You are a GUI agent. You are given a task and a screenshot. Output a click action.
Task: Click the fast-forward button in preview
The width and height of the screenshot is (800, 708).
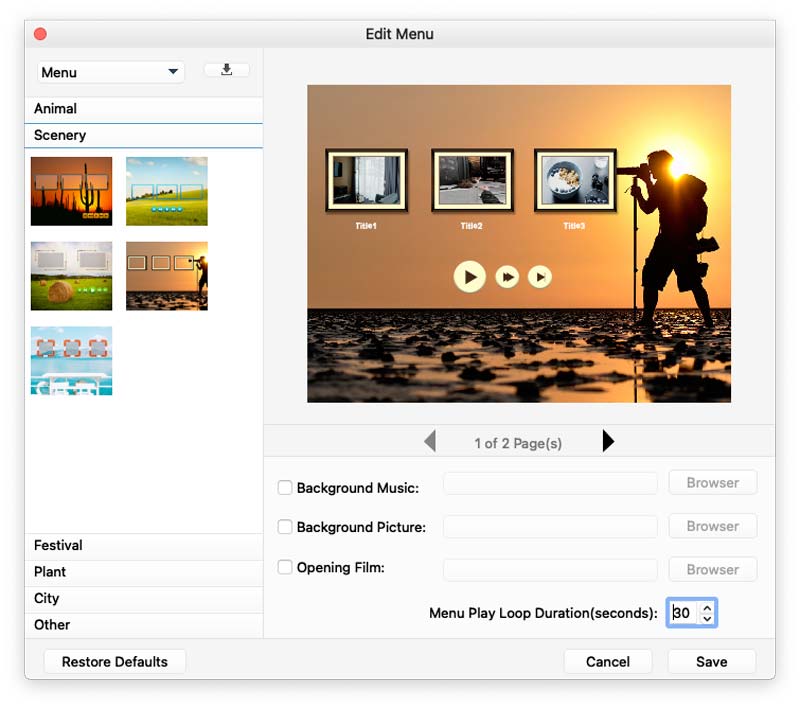507,277
